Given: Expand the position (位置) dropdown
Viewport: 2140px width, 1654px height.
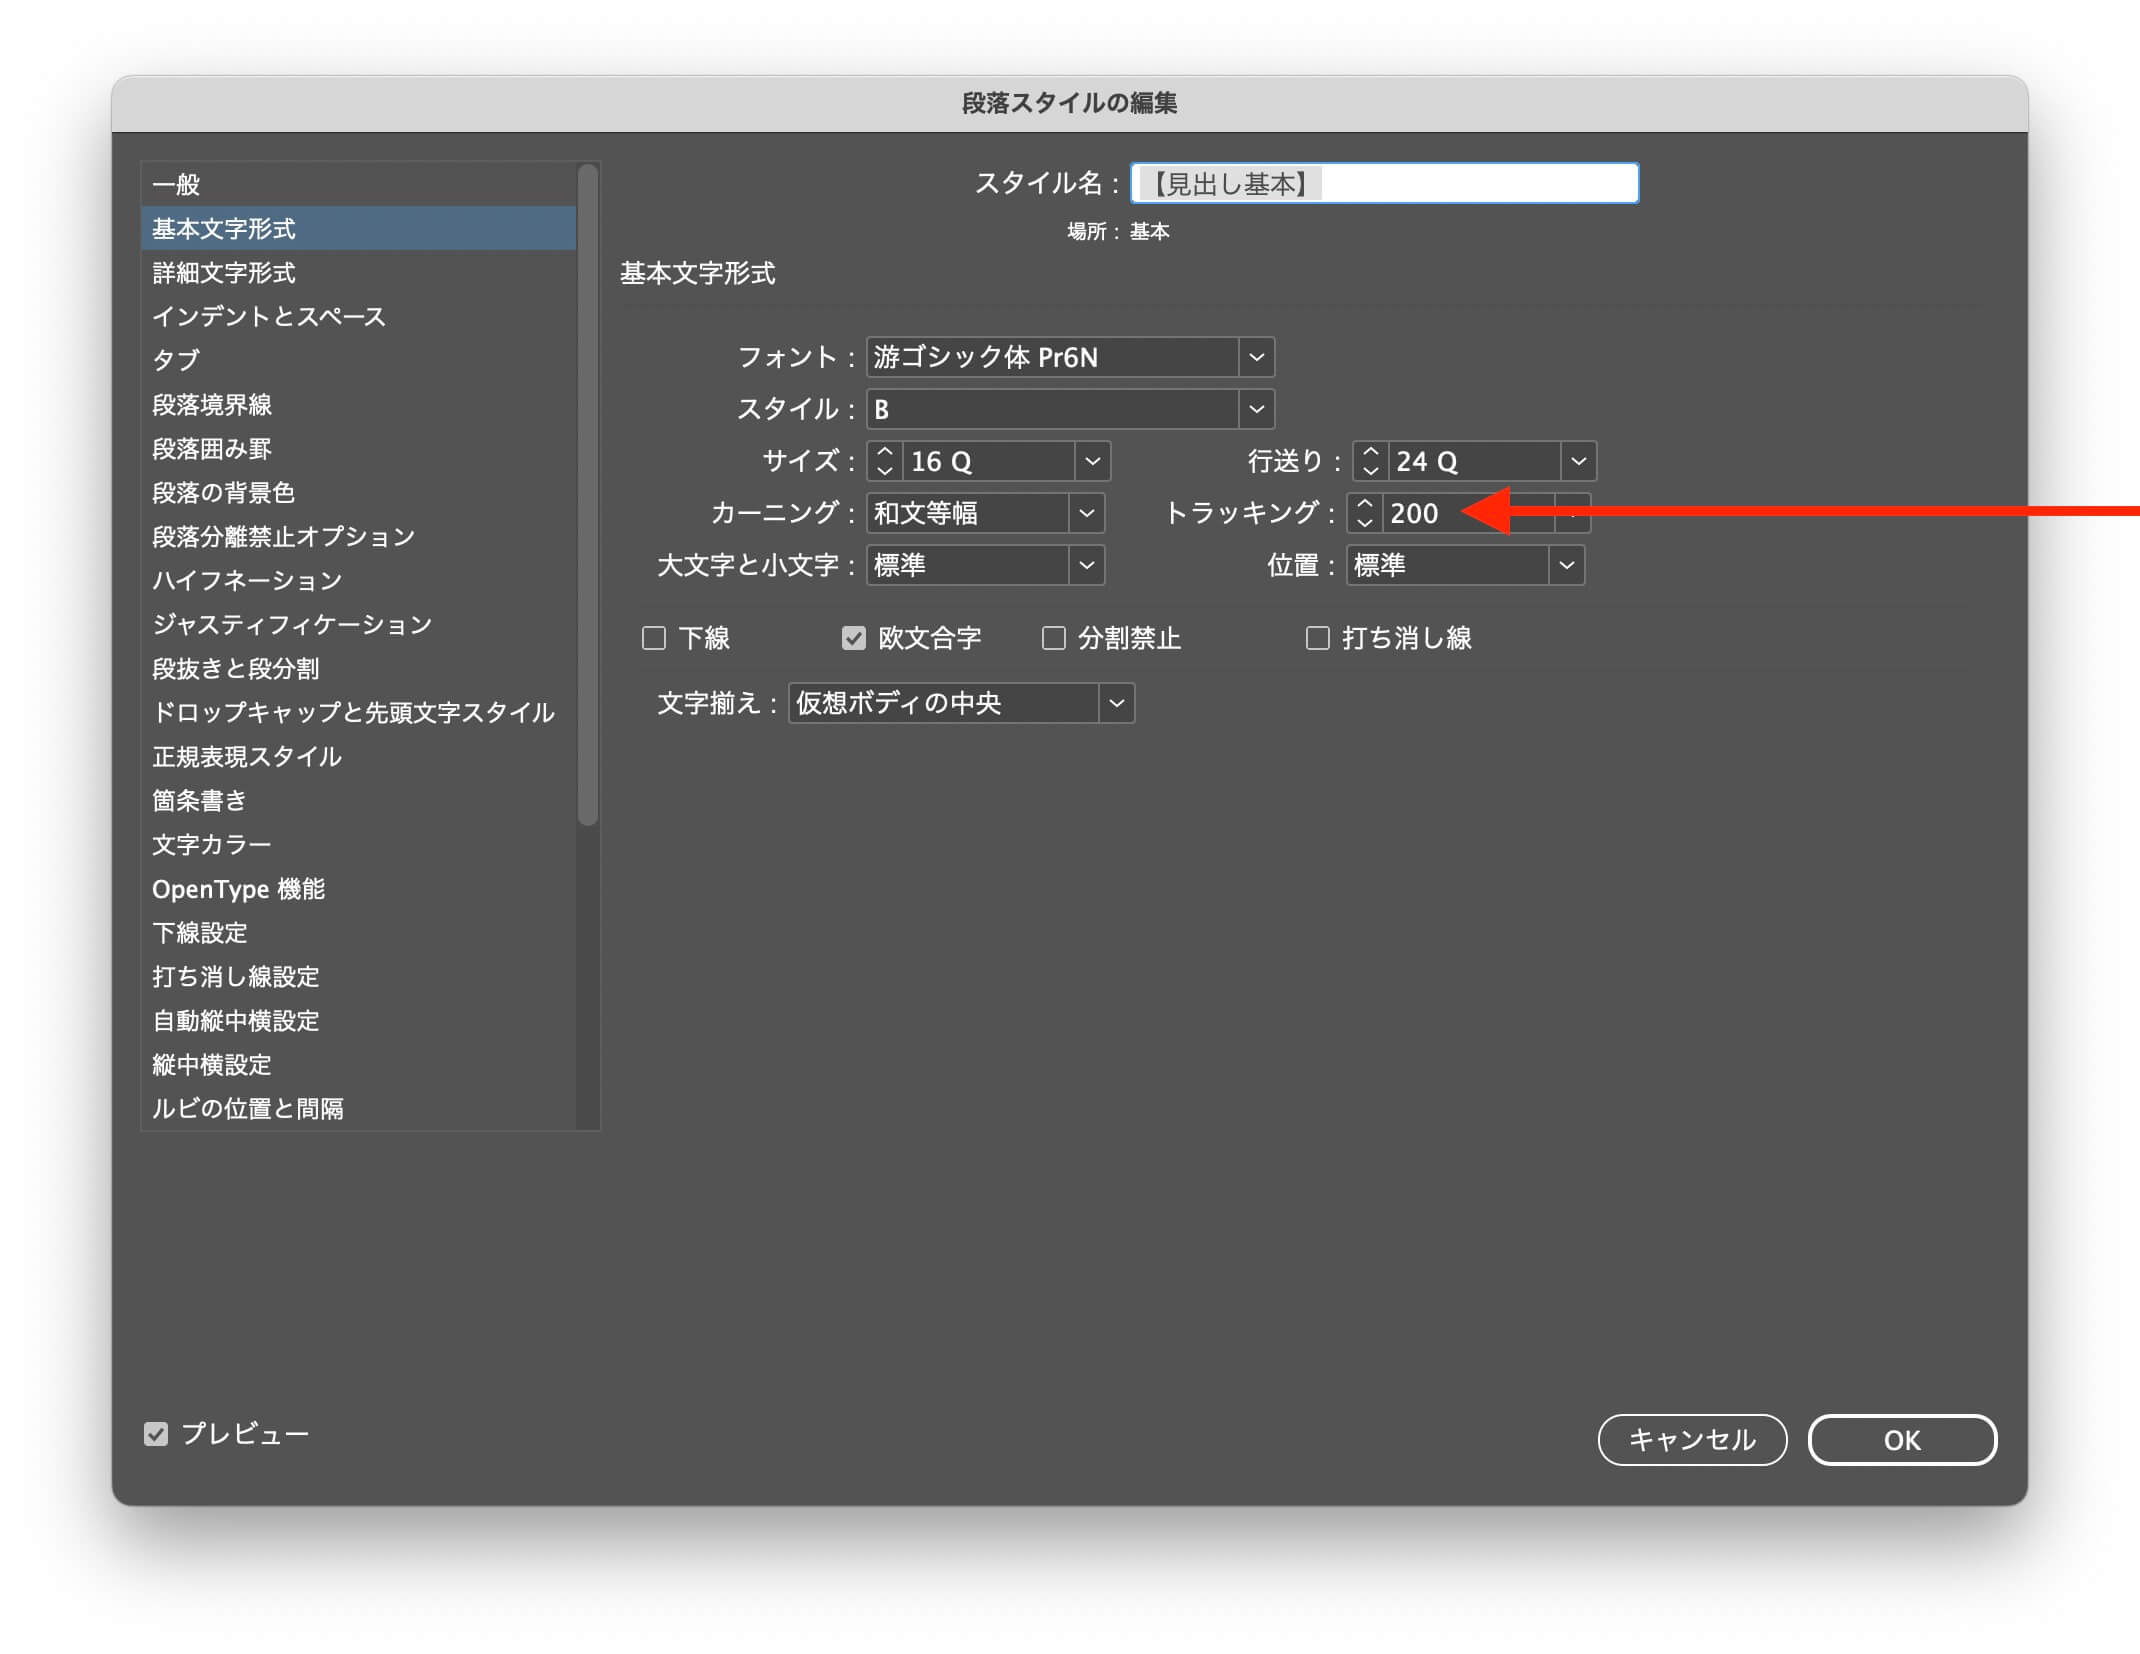Looking at the screenshot, I should click(x=1566, y=565).
